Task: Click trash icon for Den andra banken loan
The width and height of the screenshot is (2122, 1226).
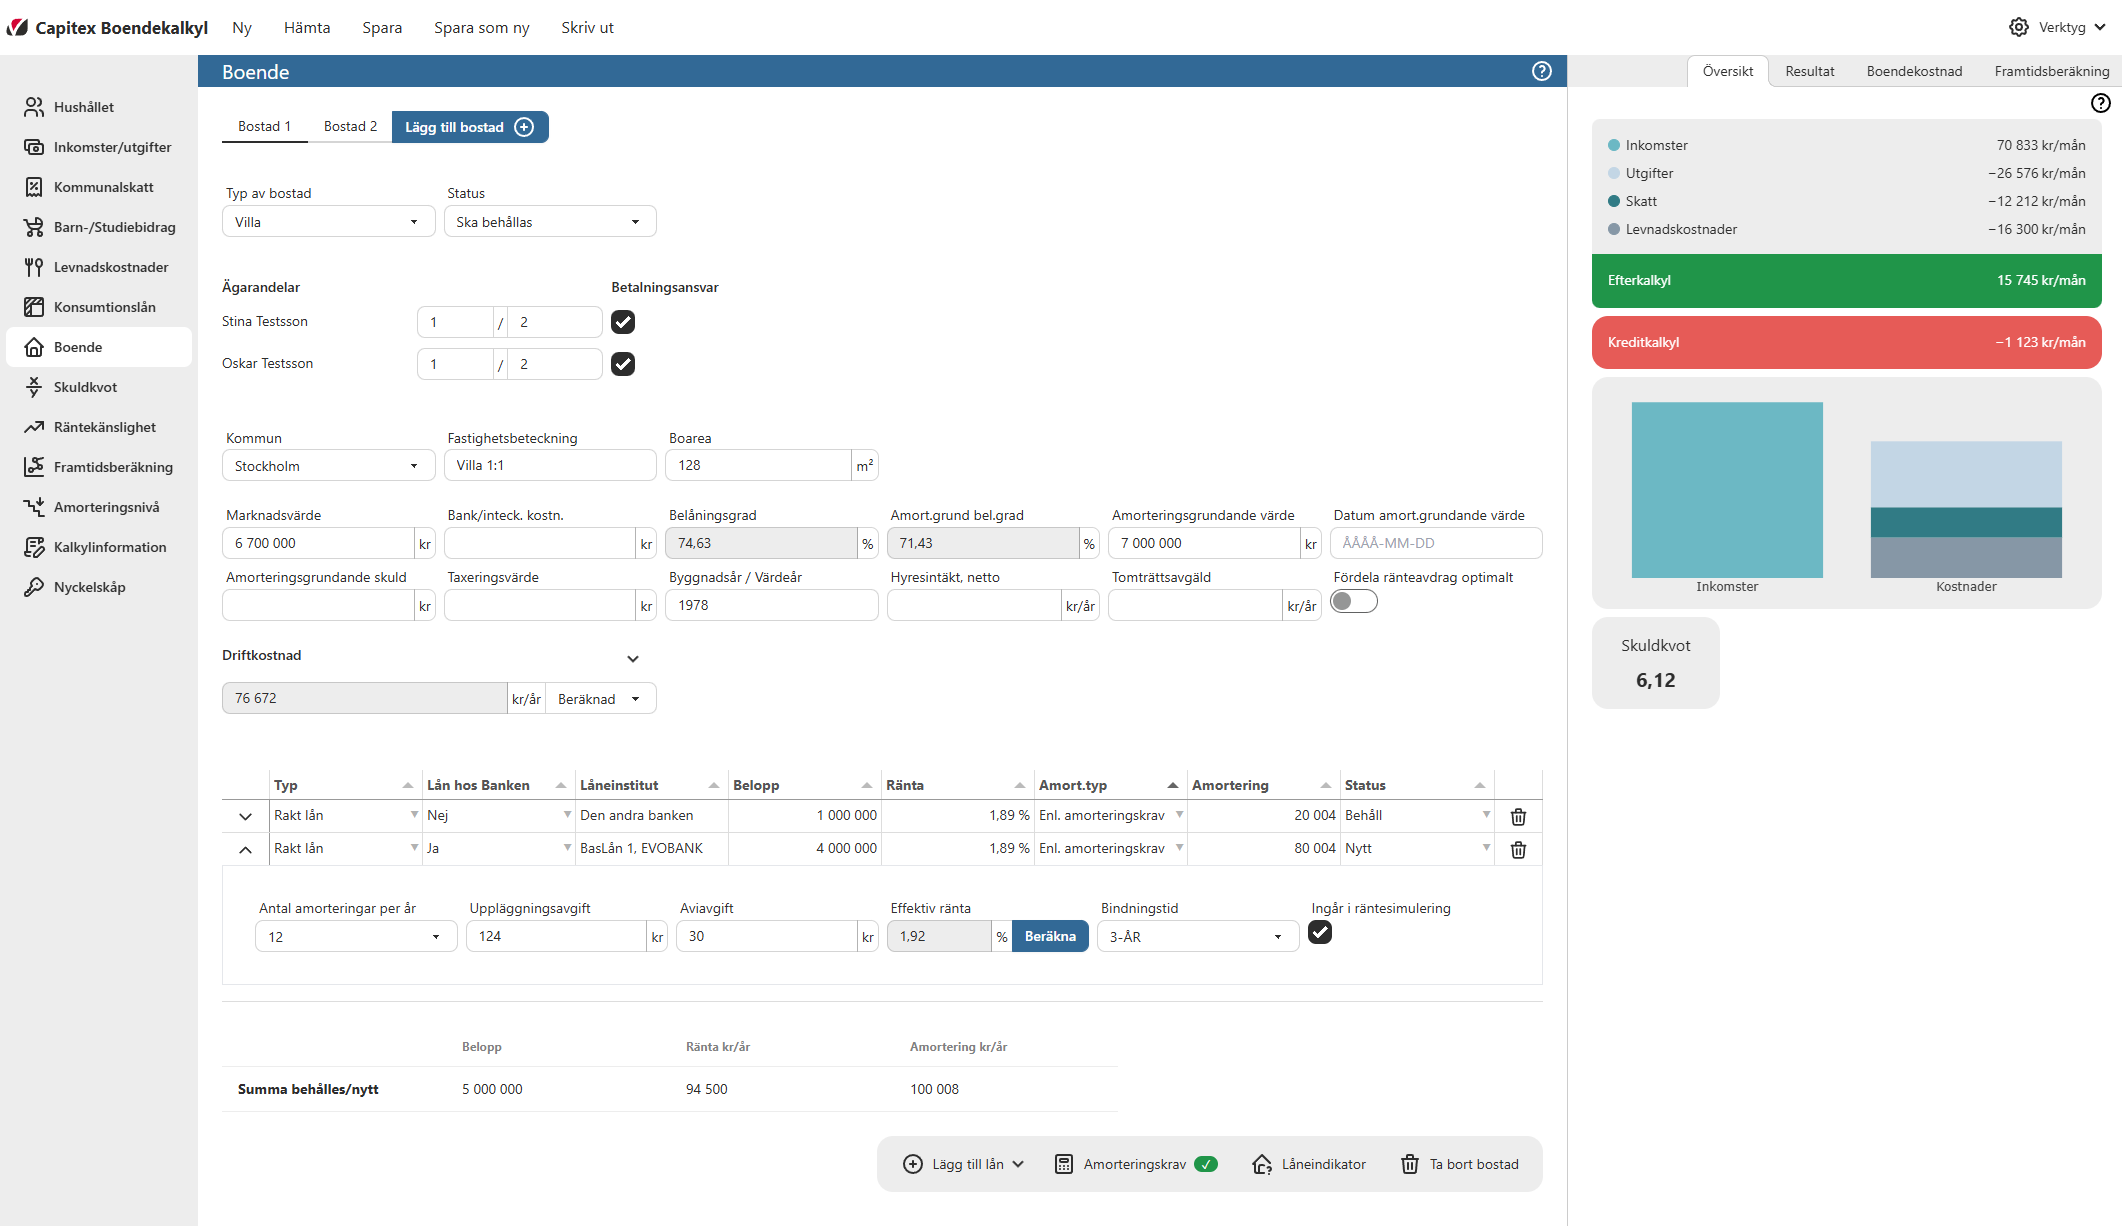Action: (x=1518, y=816)
